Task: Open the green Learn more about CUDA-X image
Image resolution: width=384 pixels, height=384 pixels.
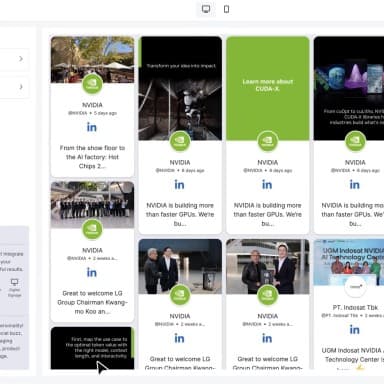Action: point(268,88)
